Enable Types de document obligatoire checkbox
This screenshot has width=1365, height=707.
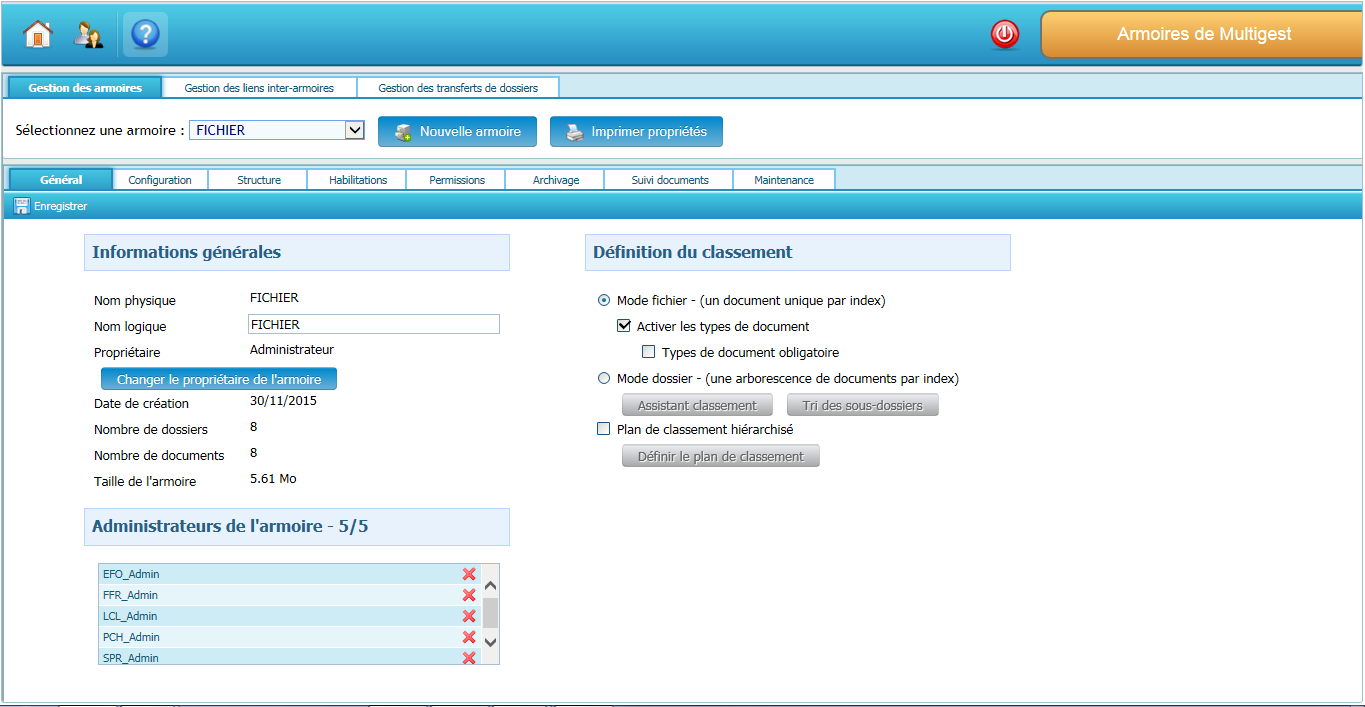(x=648, y=352)
